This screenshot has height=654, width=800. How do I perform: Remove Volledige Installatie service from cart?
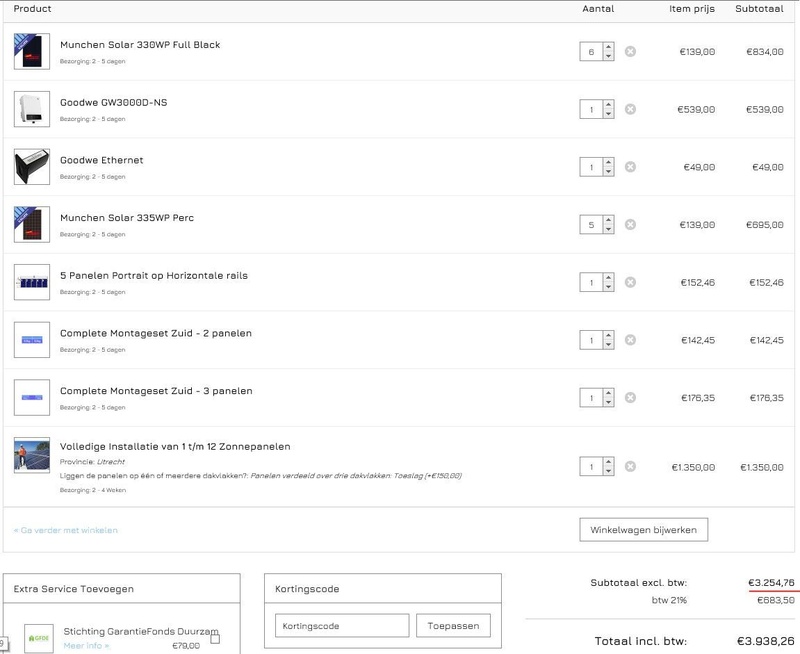click(630, 467)
